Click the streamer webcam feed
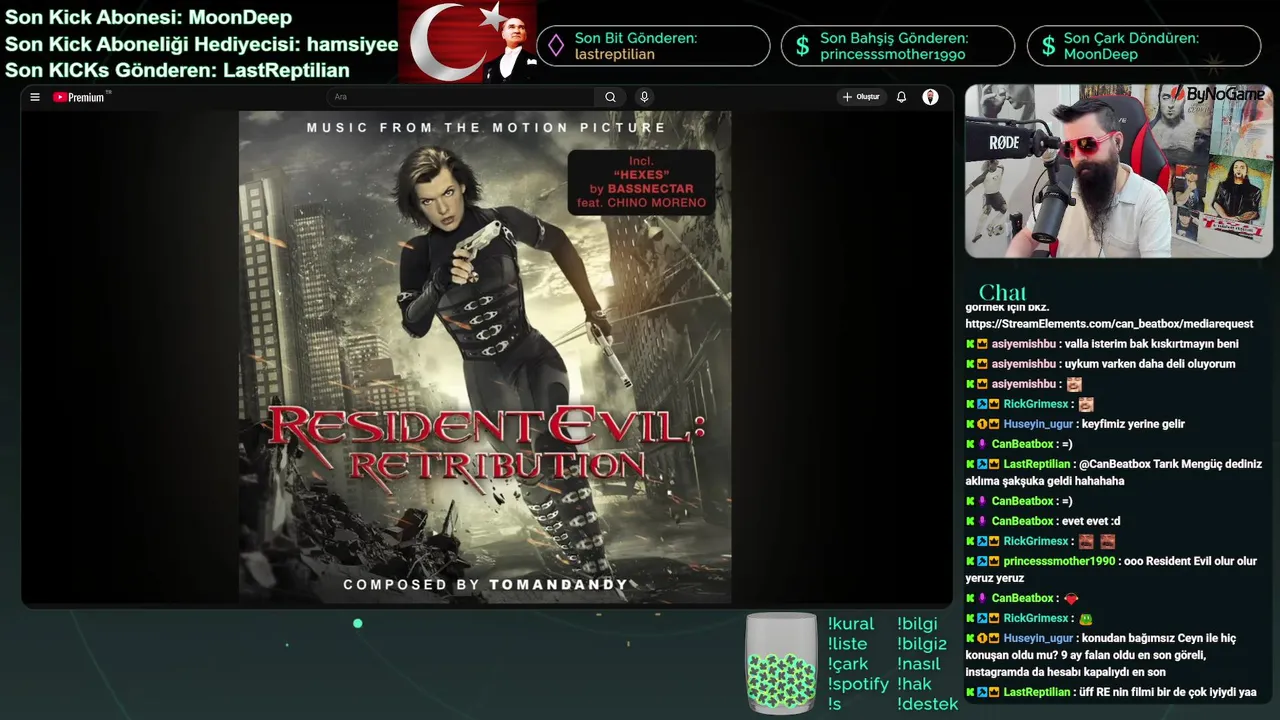The image size is (1280, 720). click(1118, 171)
